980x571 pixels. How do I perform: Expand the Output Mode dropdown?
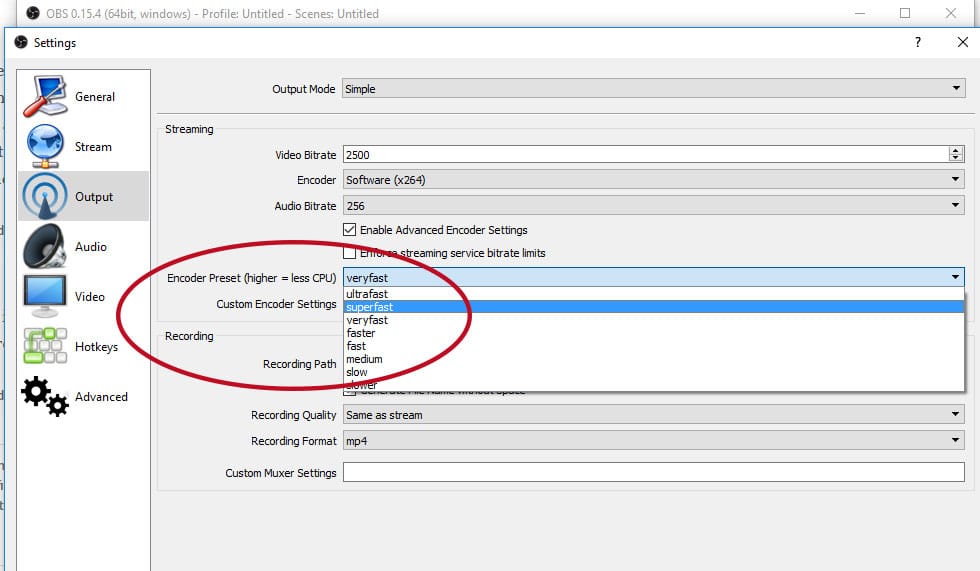point(654,89)
